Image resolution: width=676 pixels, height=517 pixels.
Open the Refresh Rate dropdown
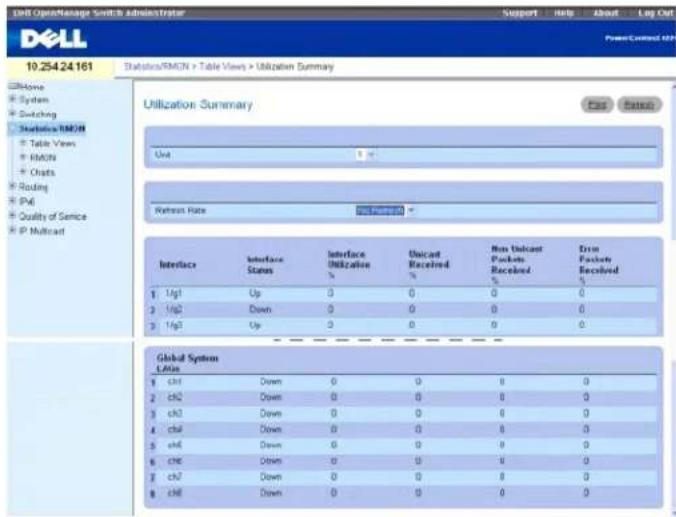[385, 210]
